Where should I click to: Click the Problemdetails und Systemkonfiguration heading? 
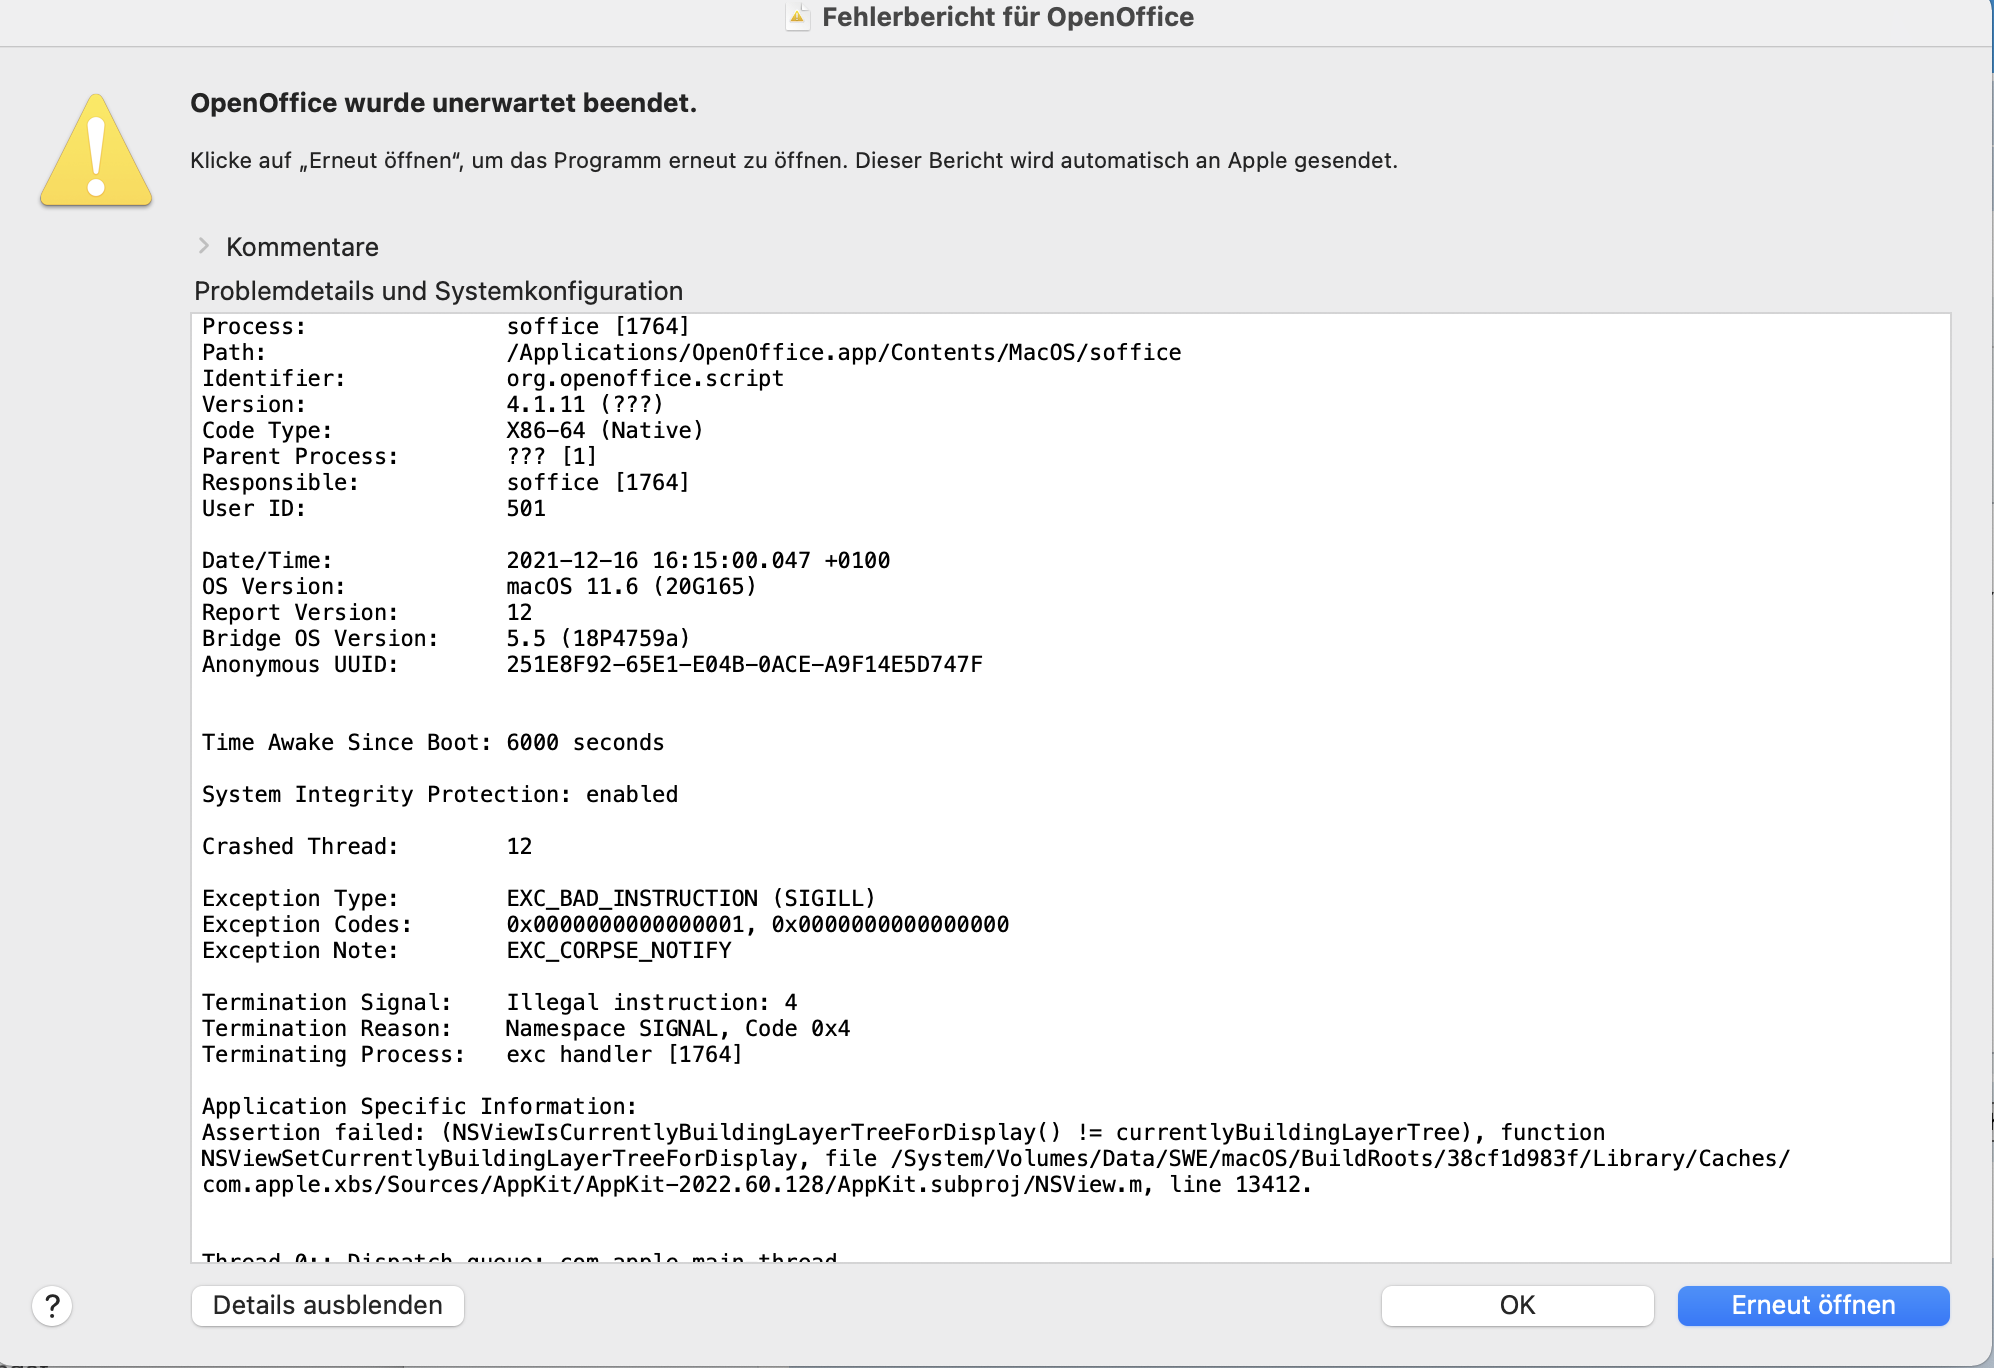[x=438, y=291]
